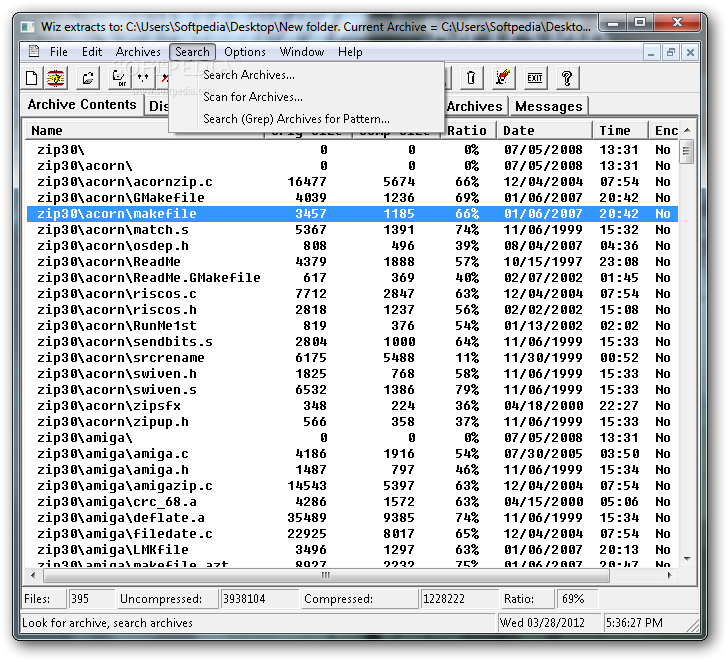728x661 pixels.
Task: Select row zip30\acorn\zipup.h
Action: click(352, 422)
